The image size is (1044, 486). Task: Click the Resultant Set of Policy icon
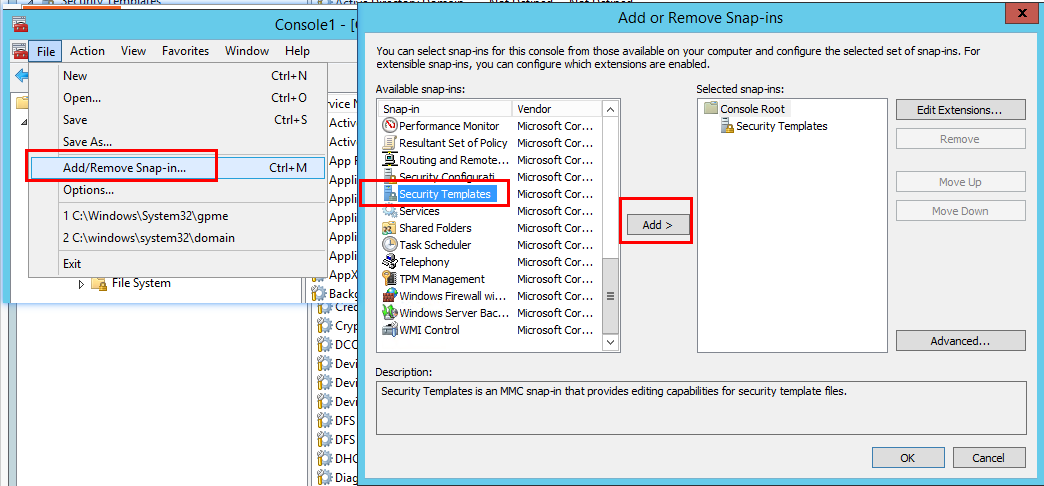pyautogui.click(x=390, y=142)
